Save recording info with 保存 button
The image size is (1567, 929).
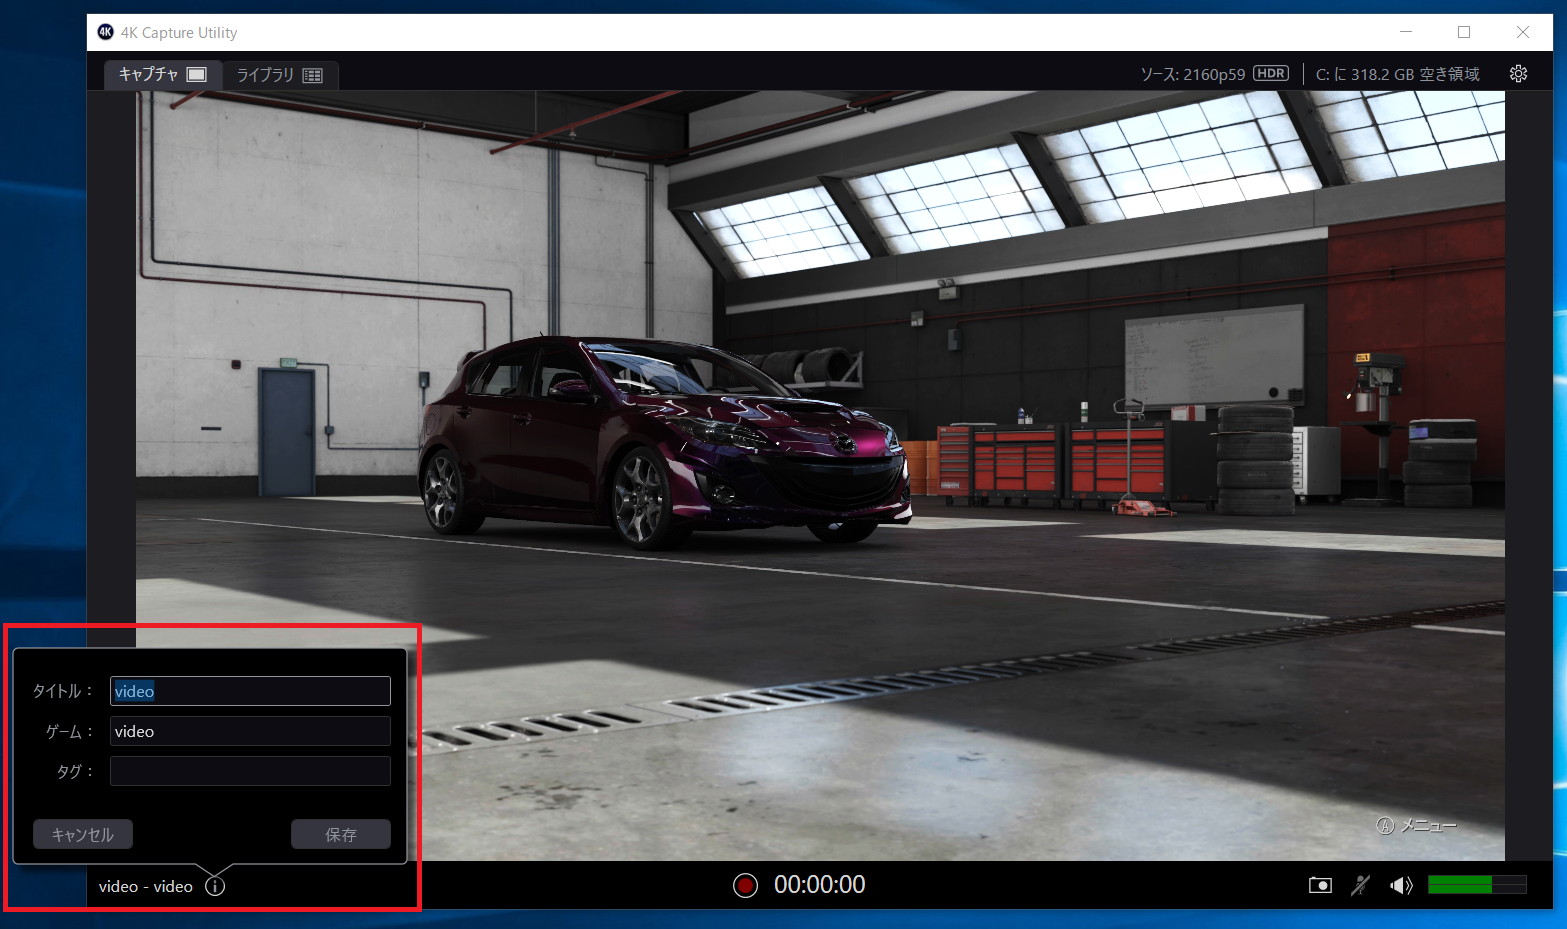click(x=341, y=834)
